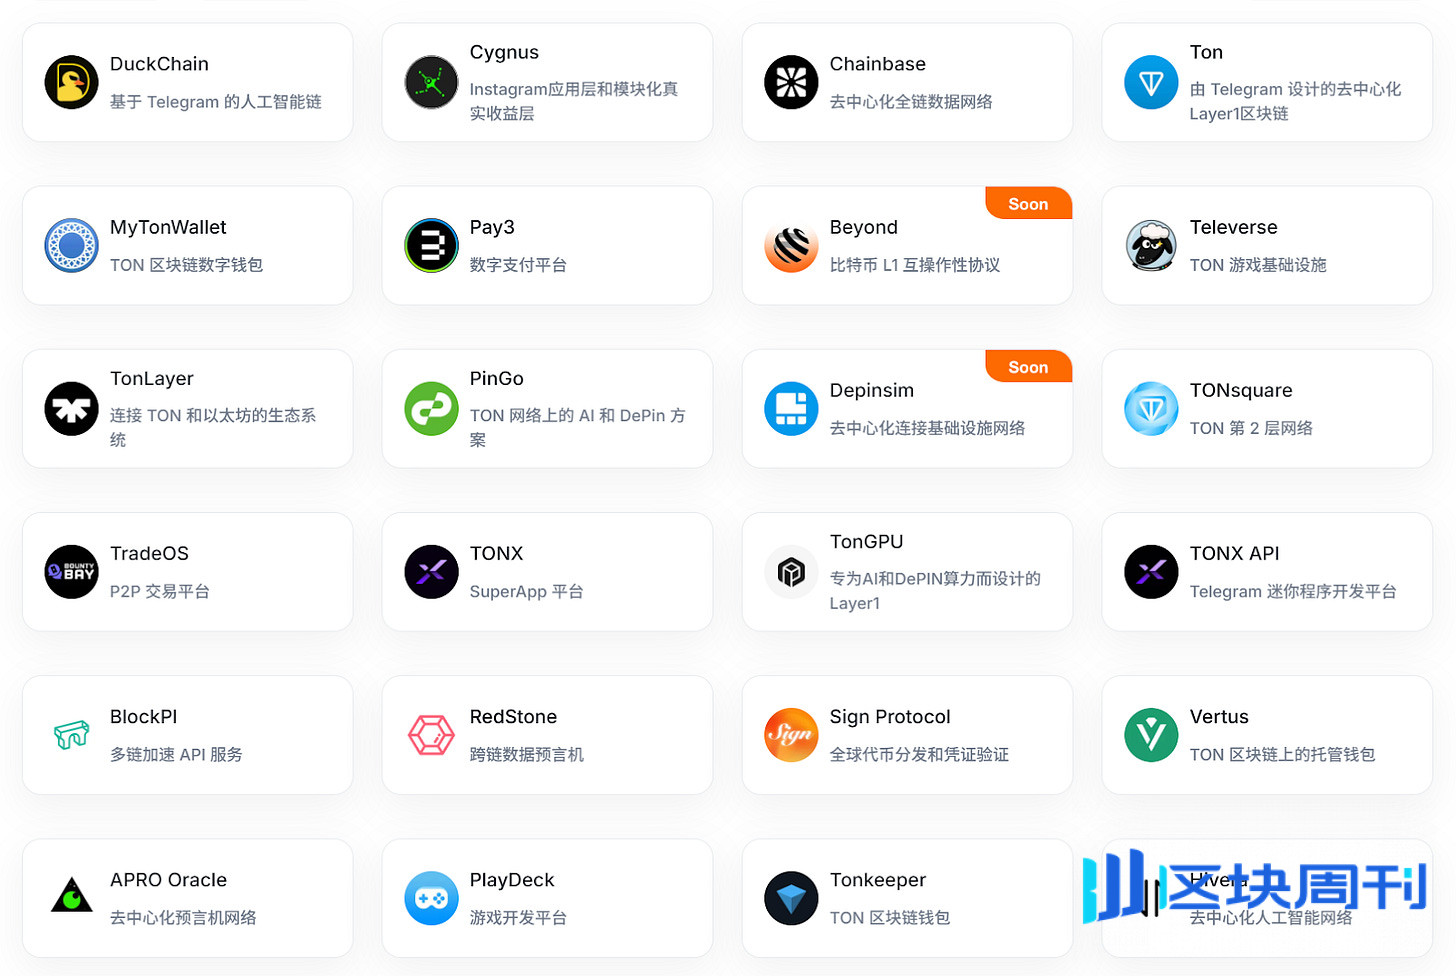Click the Ton card Layer1 description
This screenshot has height=976, width=1456.
point(1295,101)
